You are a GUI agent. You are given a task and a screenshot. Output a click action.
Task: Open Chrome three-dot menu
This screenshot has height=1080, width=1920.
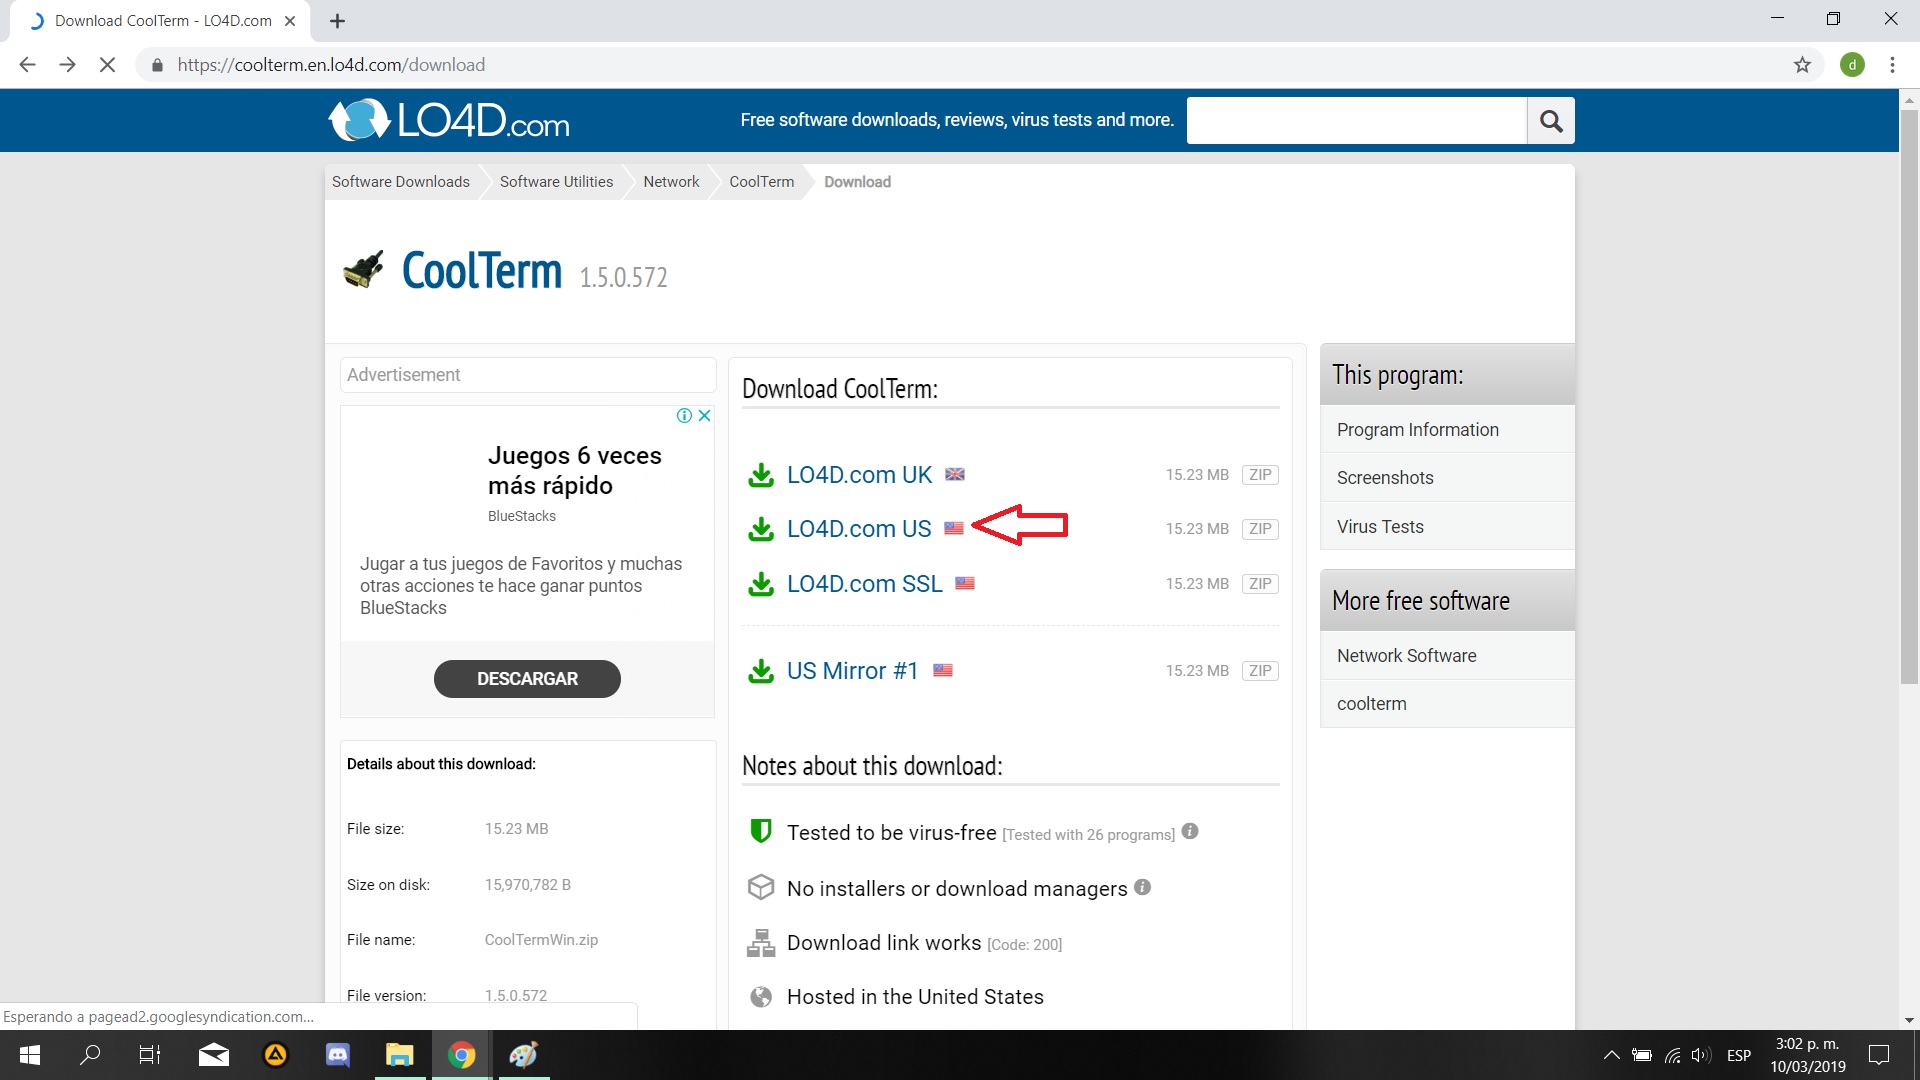pos(1892,65)
